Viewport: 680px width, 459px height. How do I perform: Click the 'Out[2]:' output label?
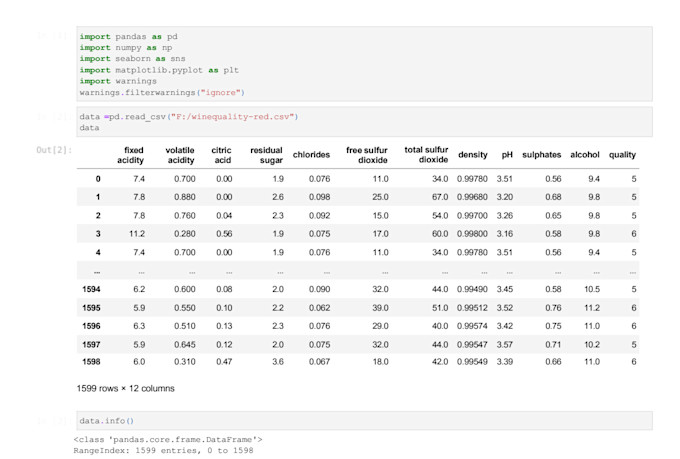coord(54,150)
